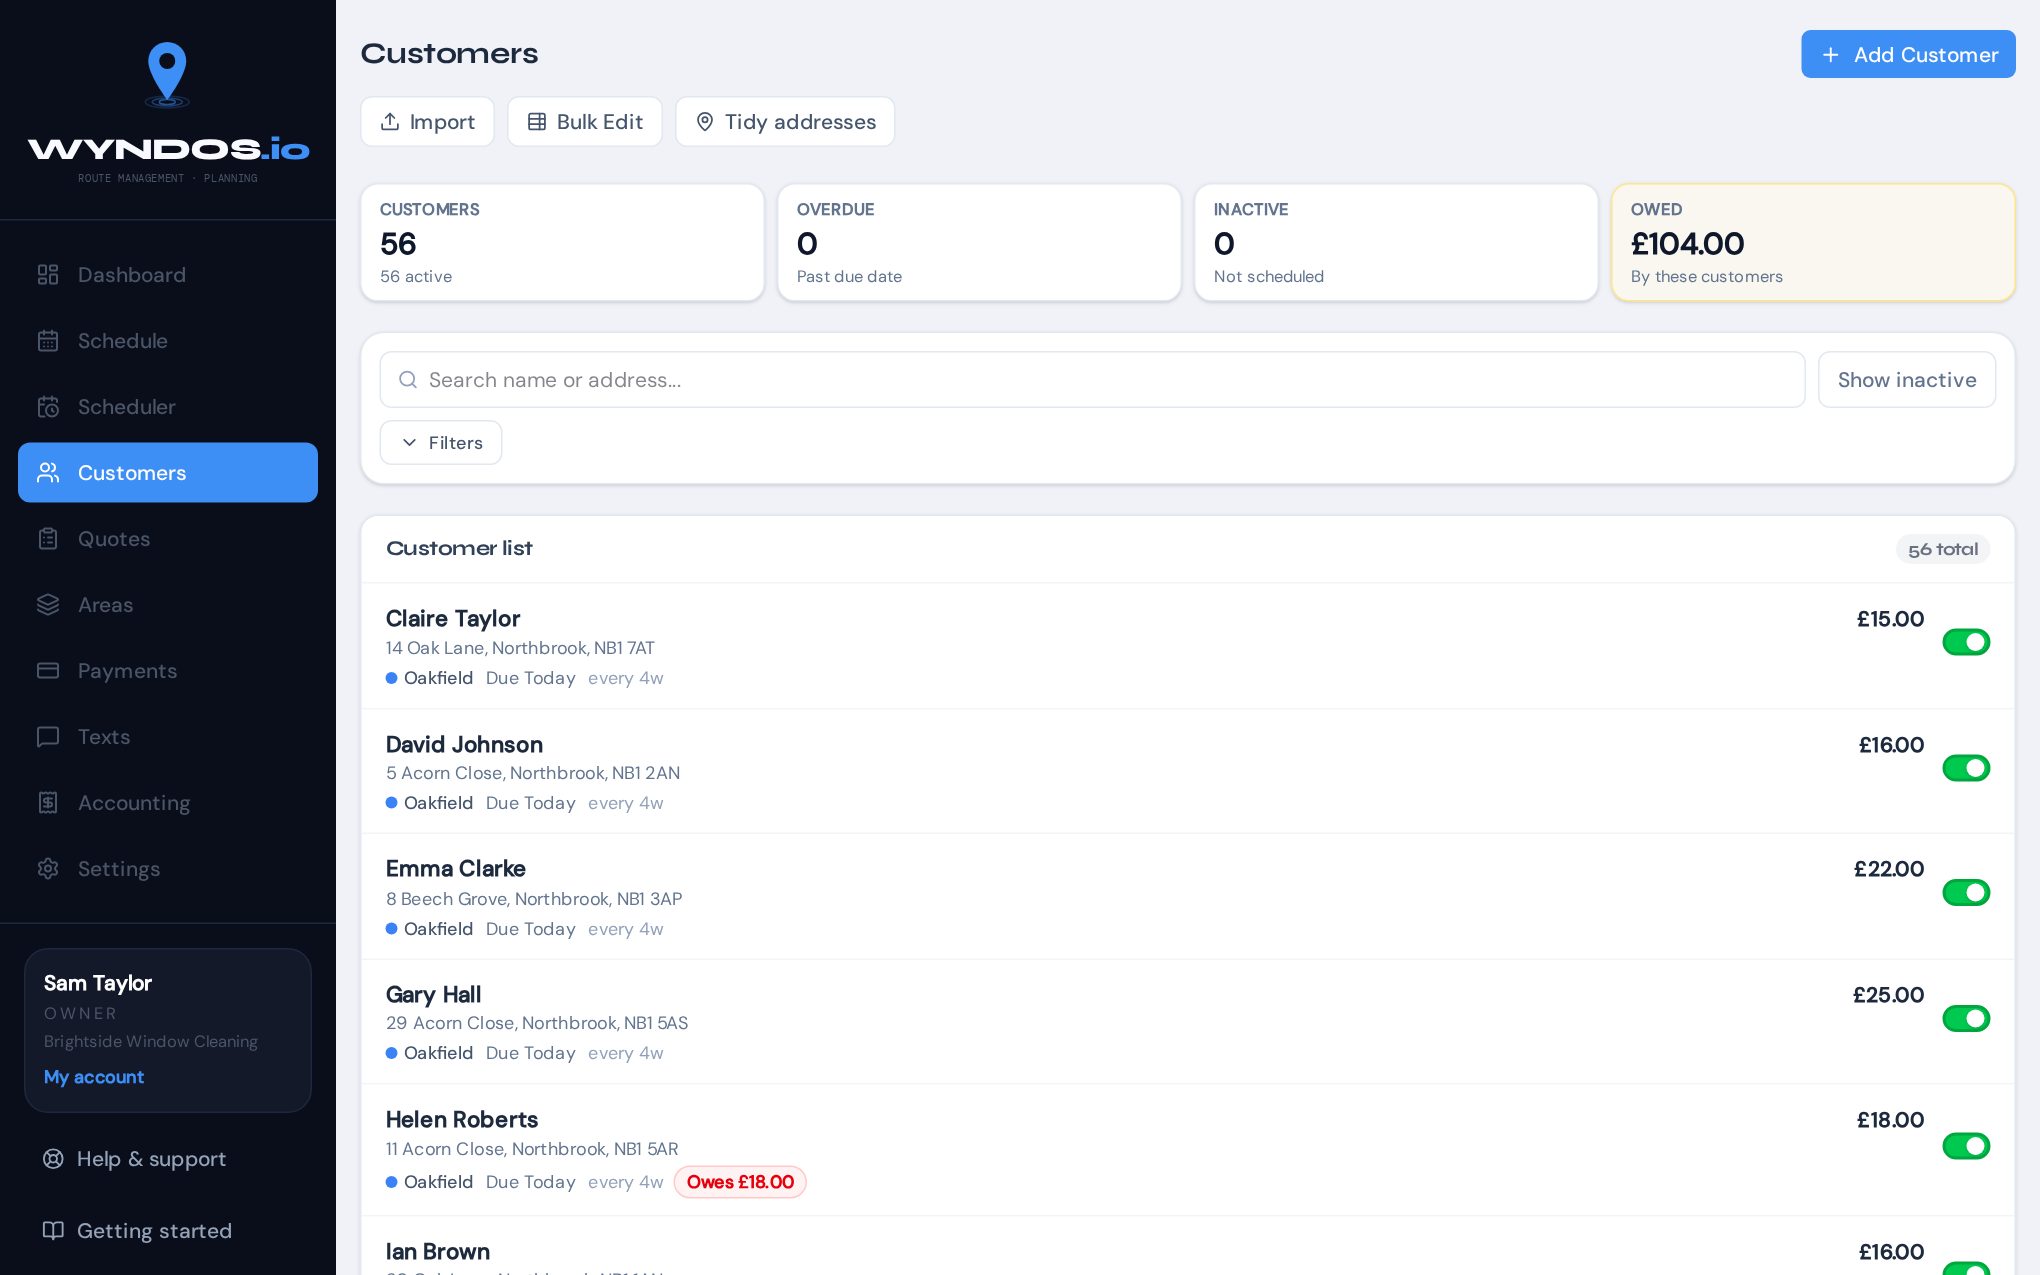Click the plus icon on Add Customer
The width and height of the screenshot is (2040, 1275).
click(x=1830, y=55)
